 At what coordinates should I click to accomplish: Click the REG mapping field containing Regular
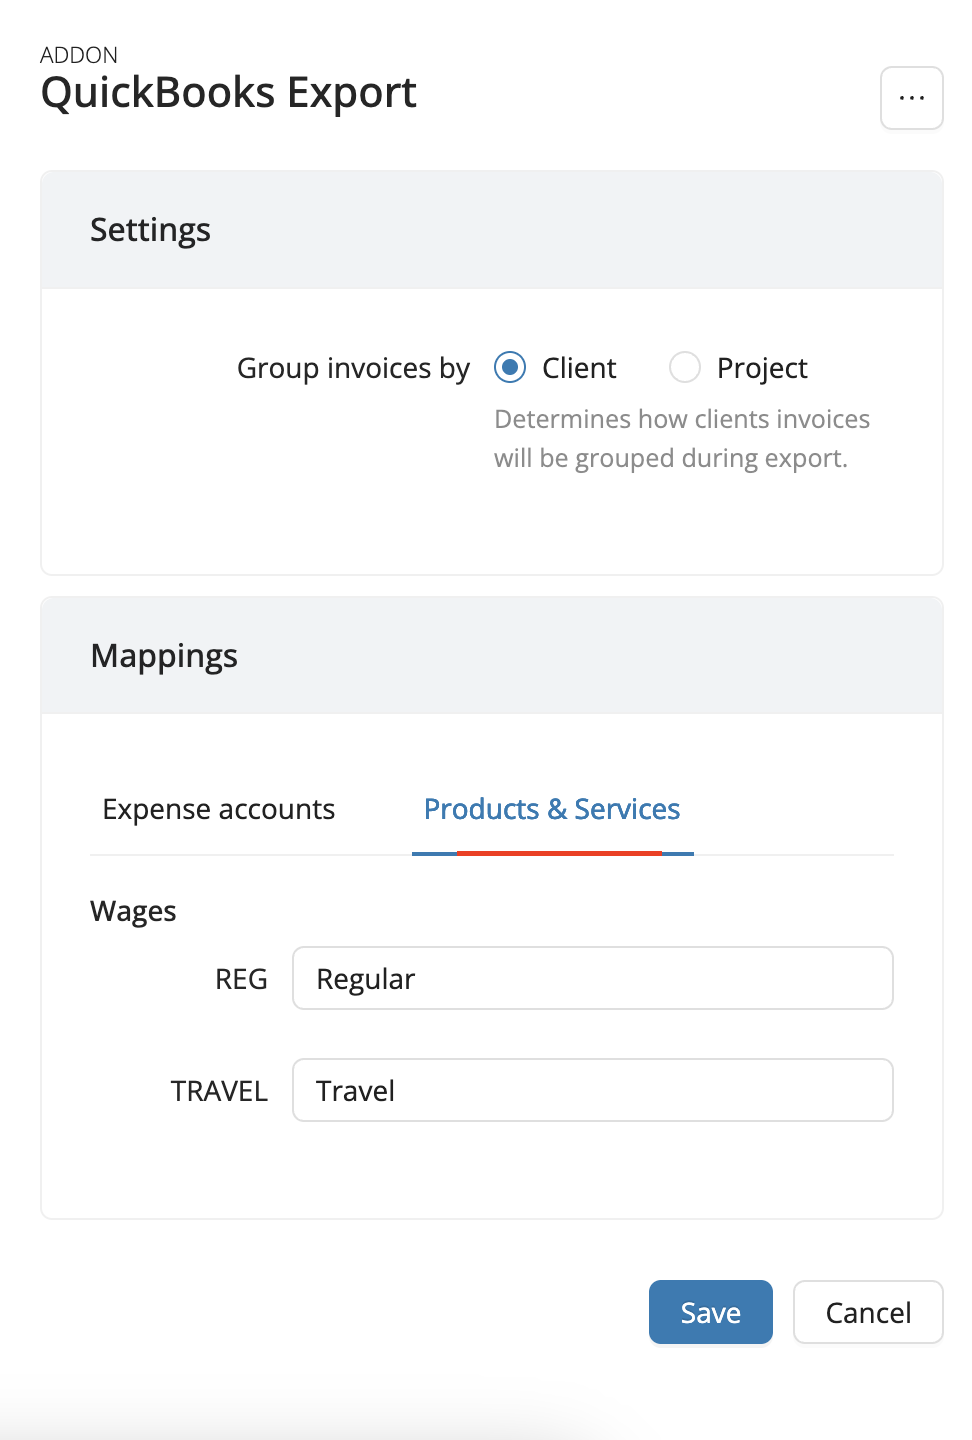point(592,978)
